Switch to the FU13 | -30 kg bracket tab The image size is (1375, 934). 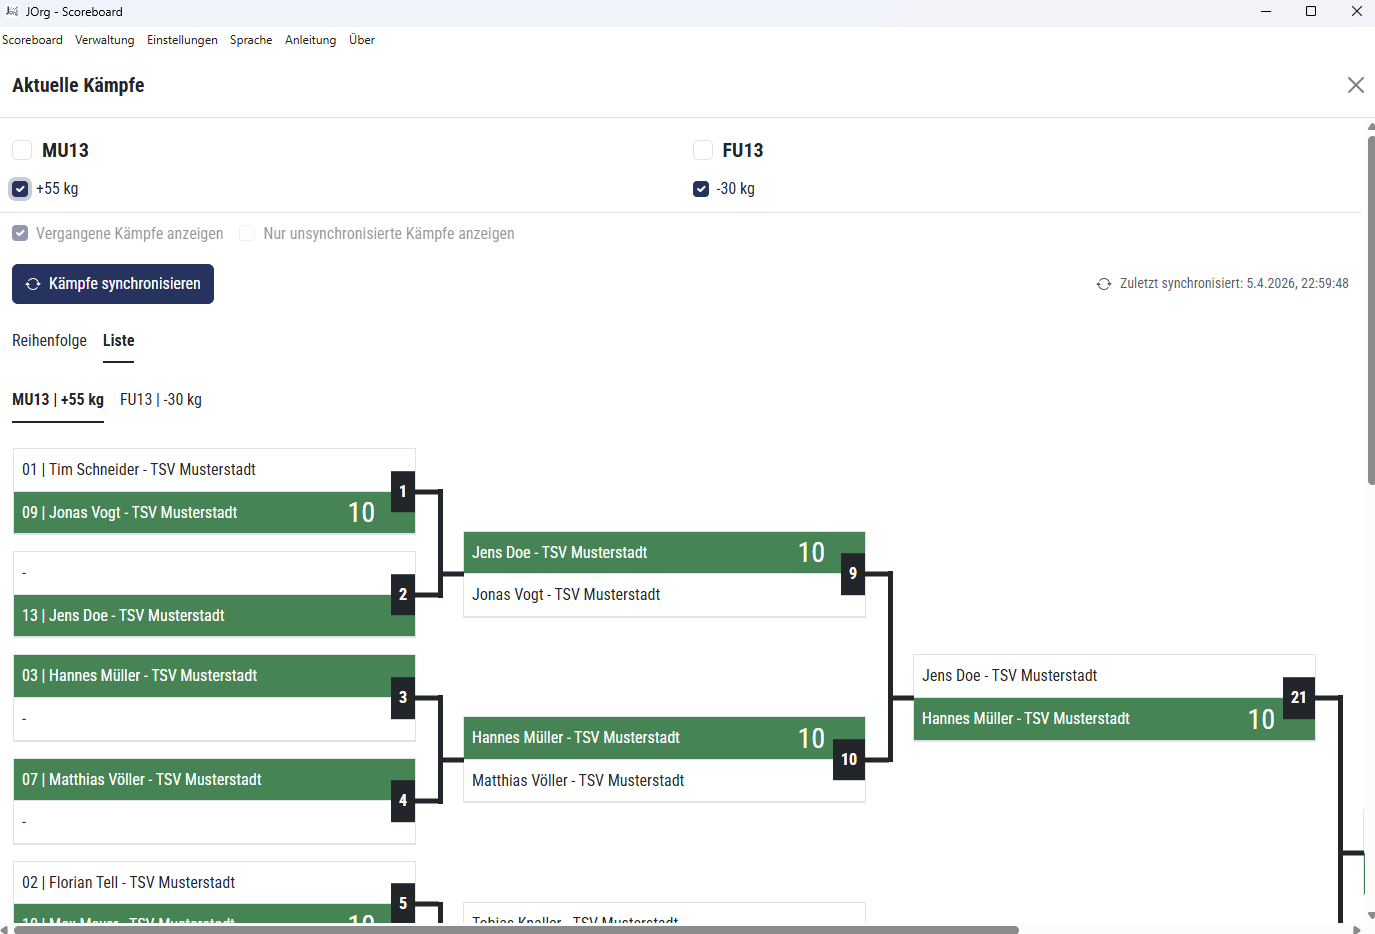point(161,400)
